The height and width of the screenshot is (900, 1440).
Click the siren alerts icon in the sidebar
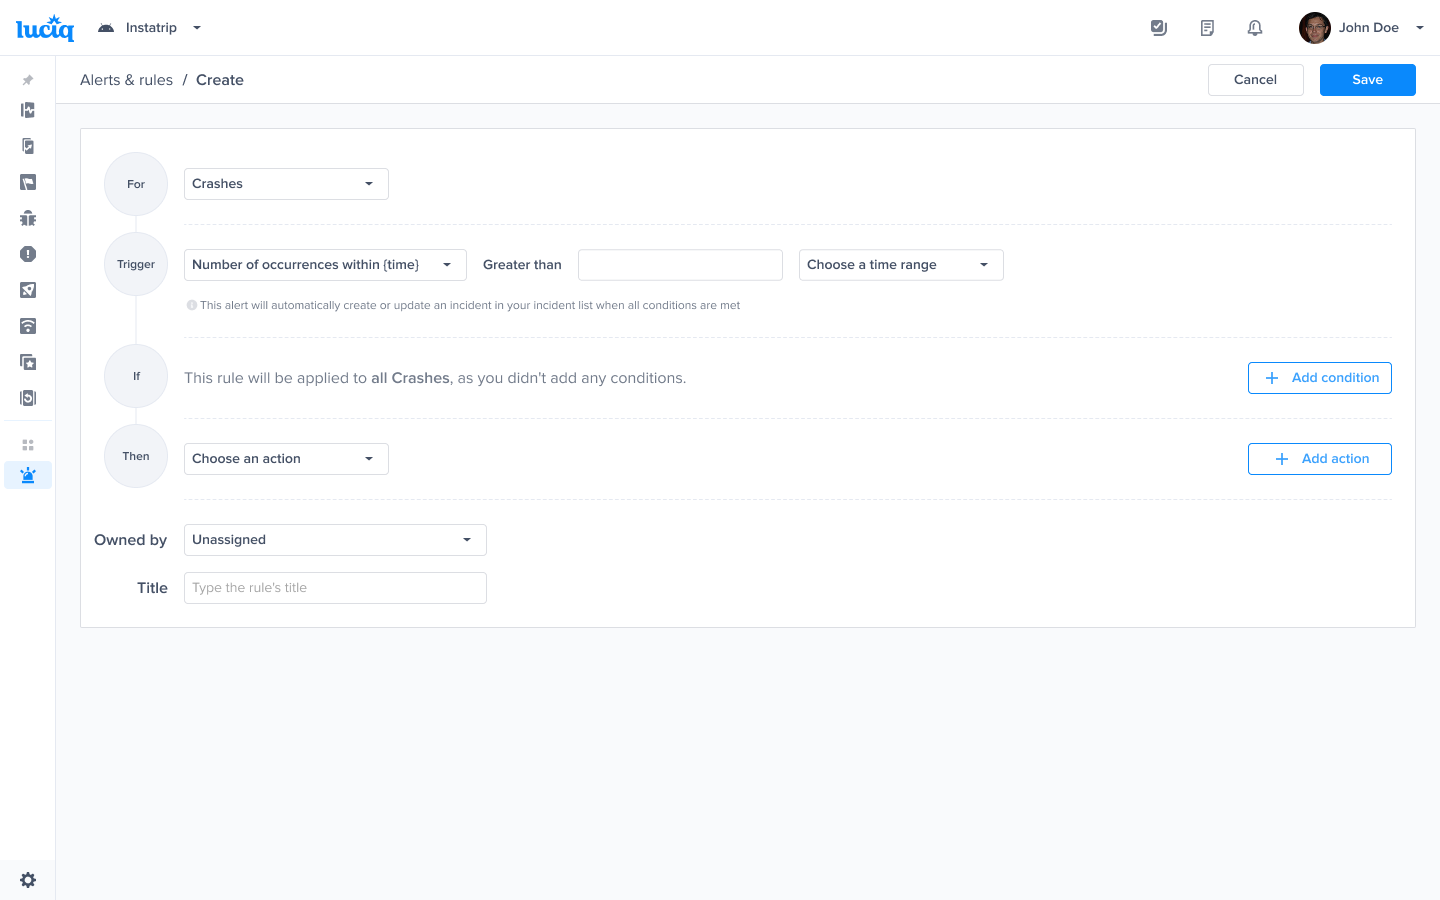pos(28,475)
